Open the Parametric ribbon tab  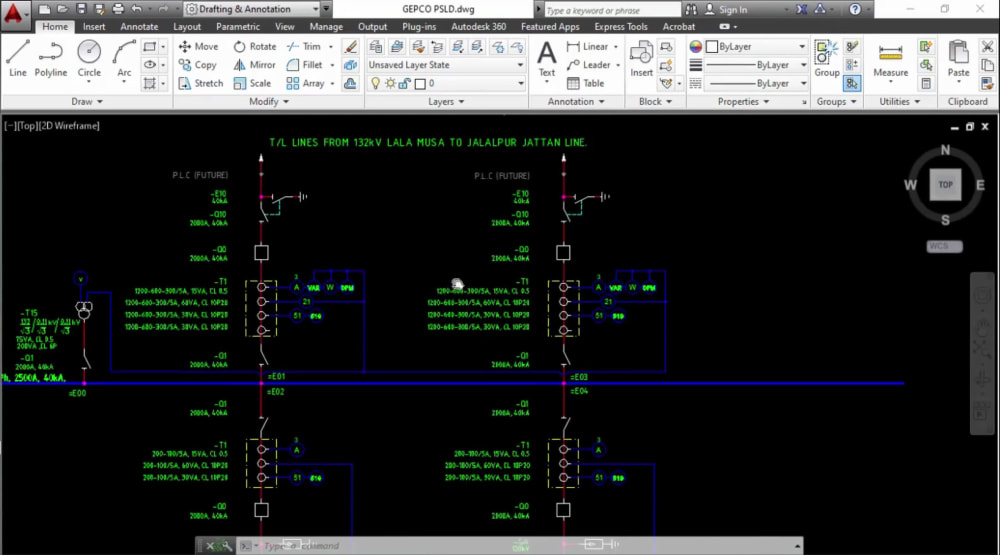click(x=238, y=27)
